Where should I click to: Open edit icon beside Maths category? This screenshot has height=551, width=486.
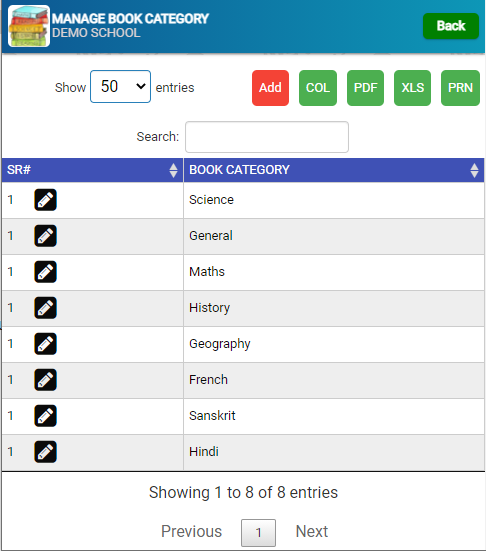pyautogui.click(x=45, y=272)
